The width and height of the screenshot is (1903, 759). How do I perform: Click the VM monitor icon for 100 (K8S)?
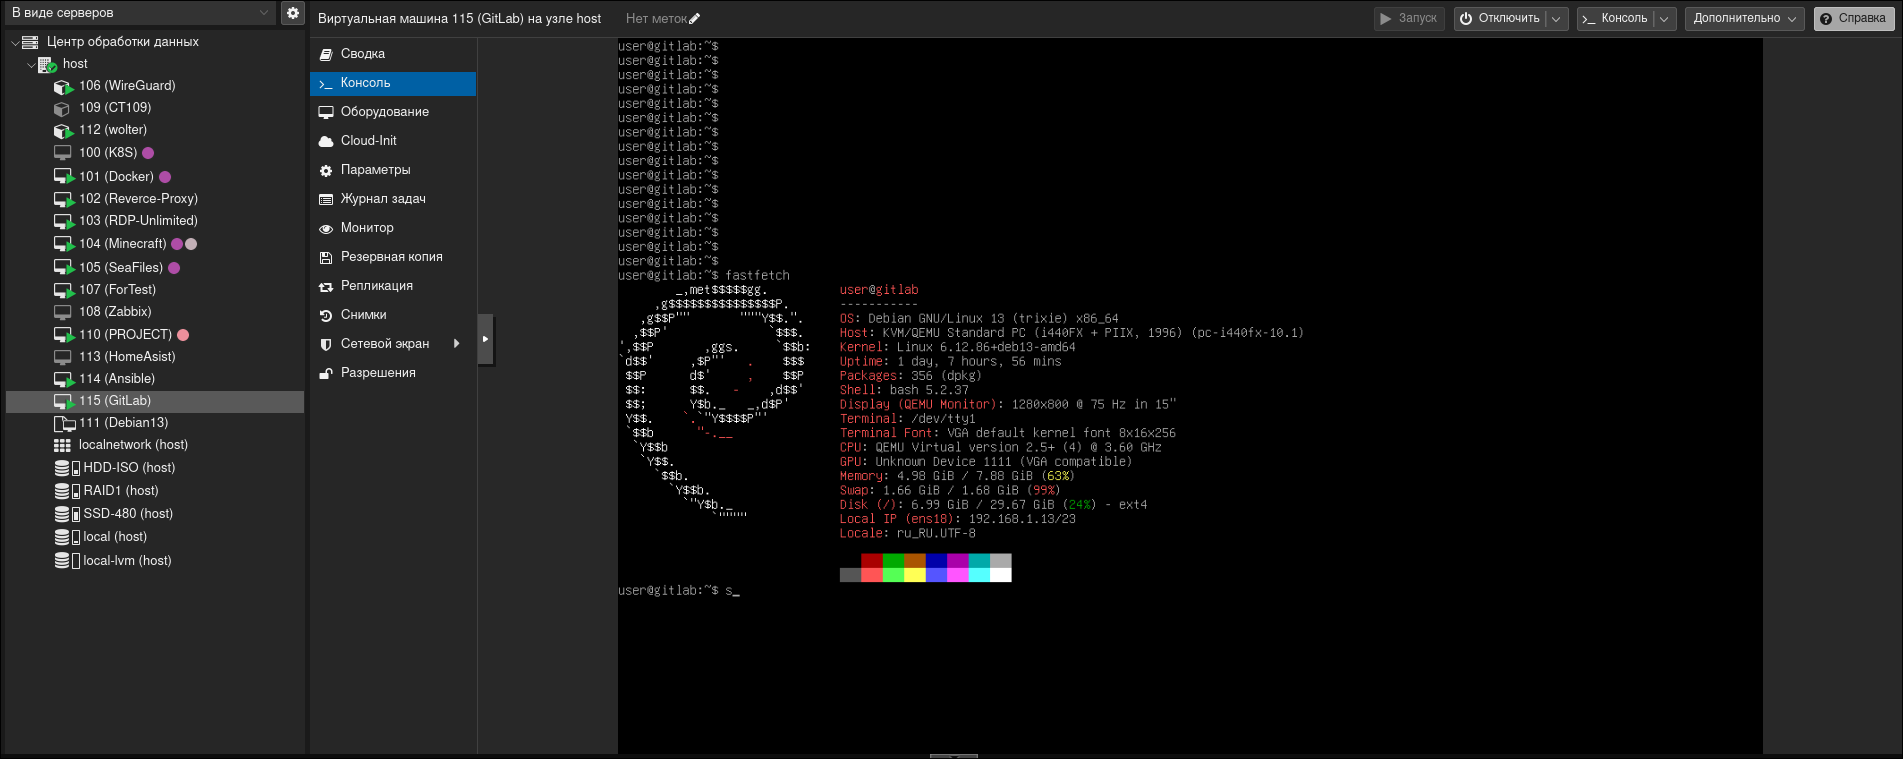point(62,153)
